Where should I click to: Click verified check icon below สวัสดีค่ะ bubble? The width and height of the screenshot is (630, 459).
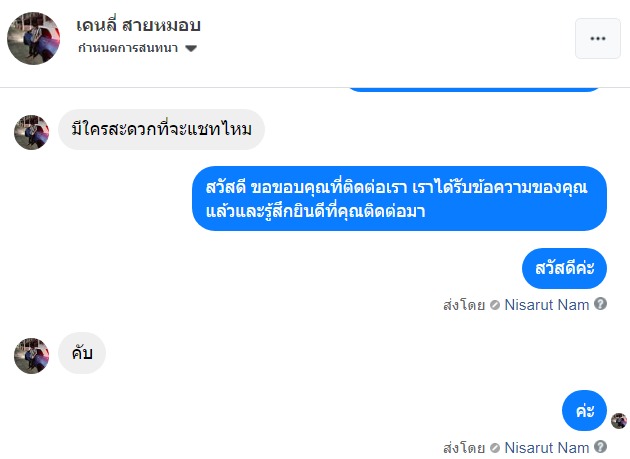click(x=495, y=304)
